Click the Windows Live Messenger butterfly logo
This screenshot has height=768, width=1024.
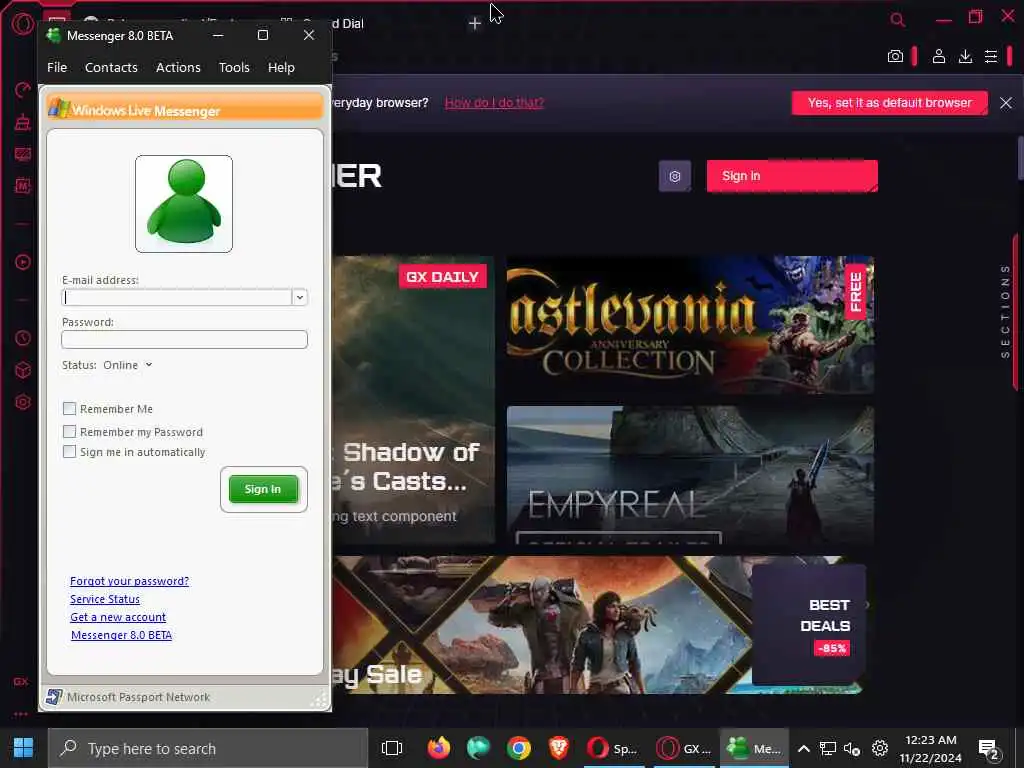[59, 108]
